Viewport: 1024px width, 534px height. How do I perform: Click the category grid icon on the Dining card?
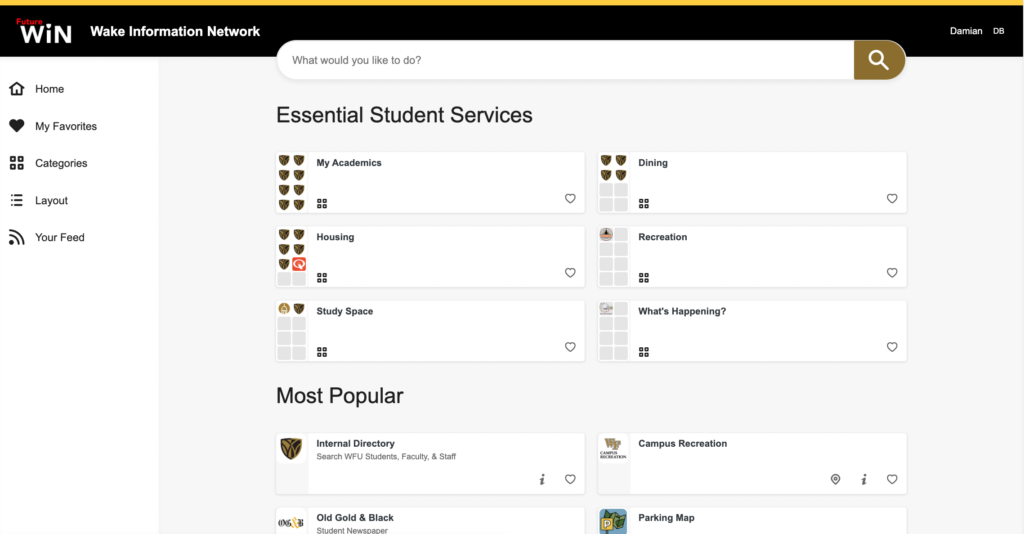click(644, 204)
